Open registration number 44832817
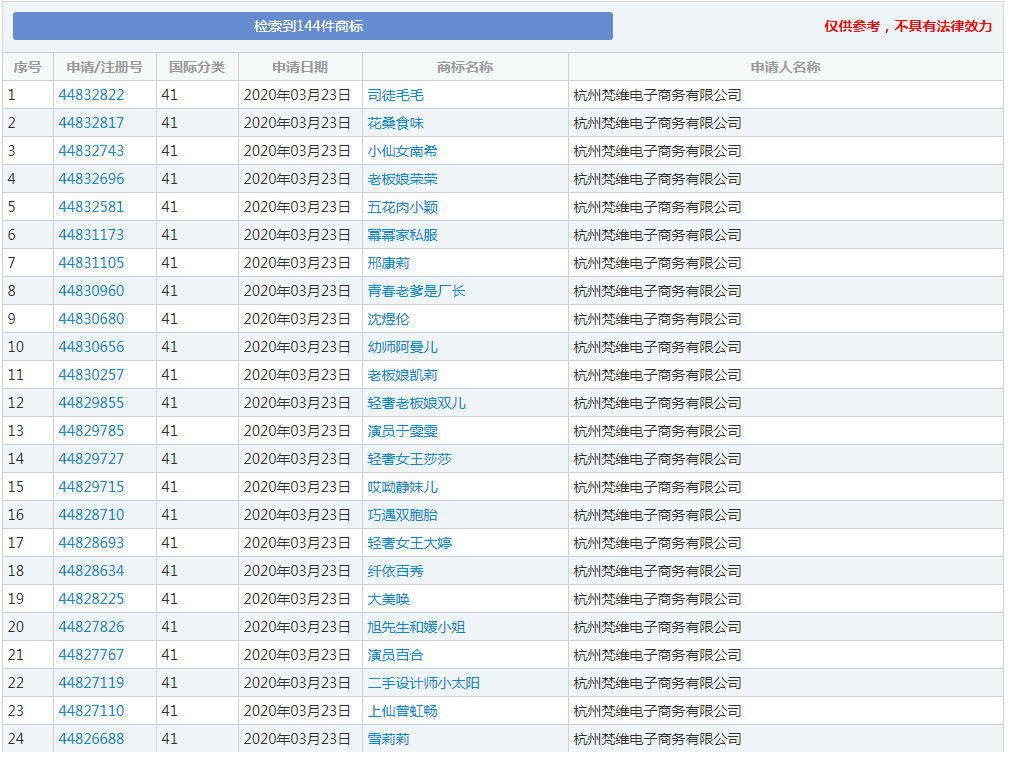1011x763 pixels. (x=91, y=123)
